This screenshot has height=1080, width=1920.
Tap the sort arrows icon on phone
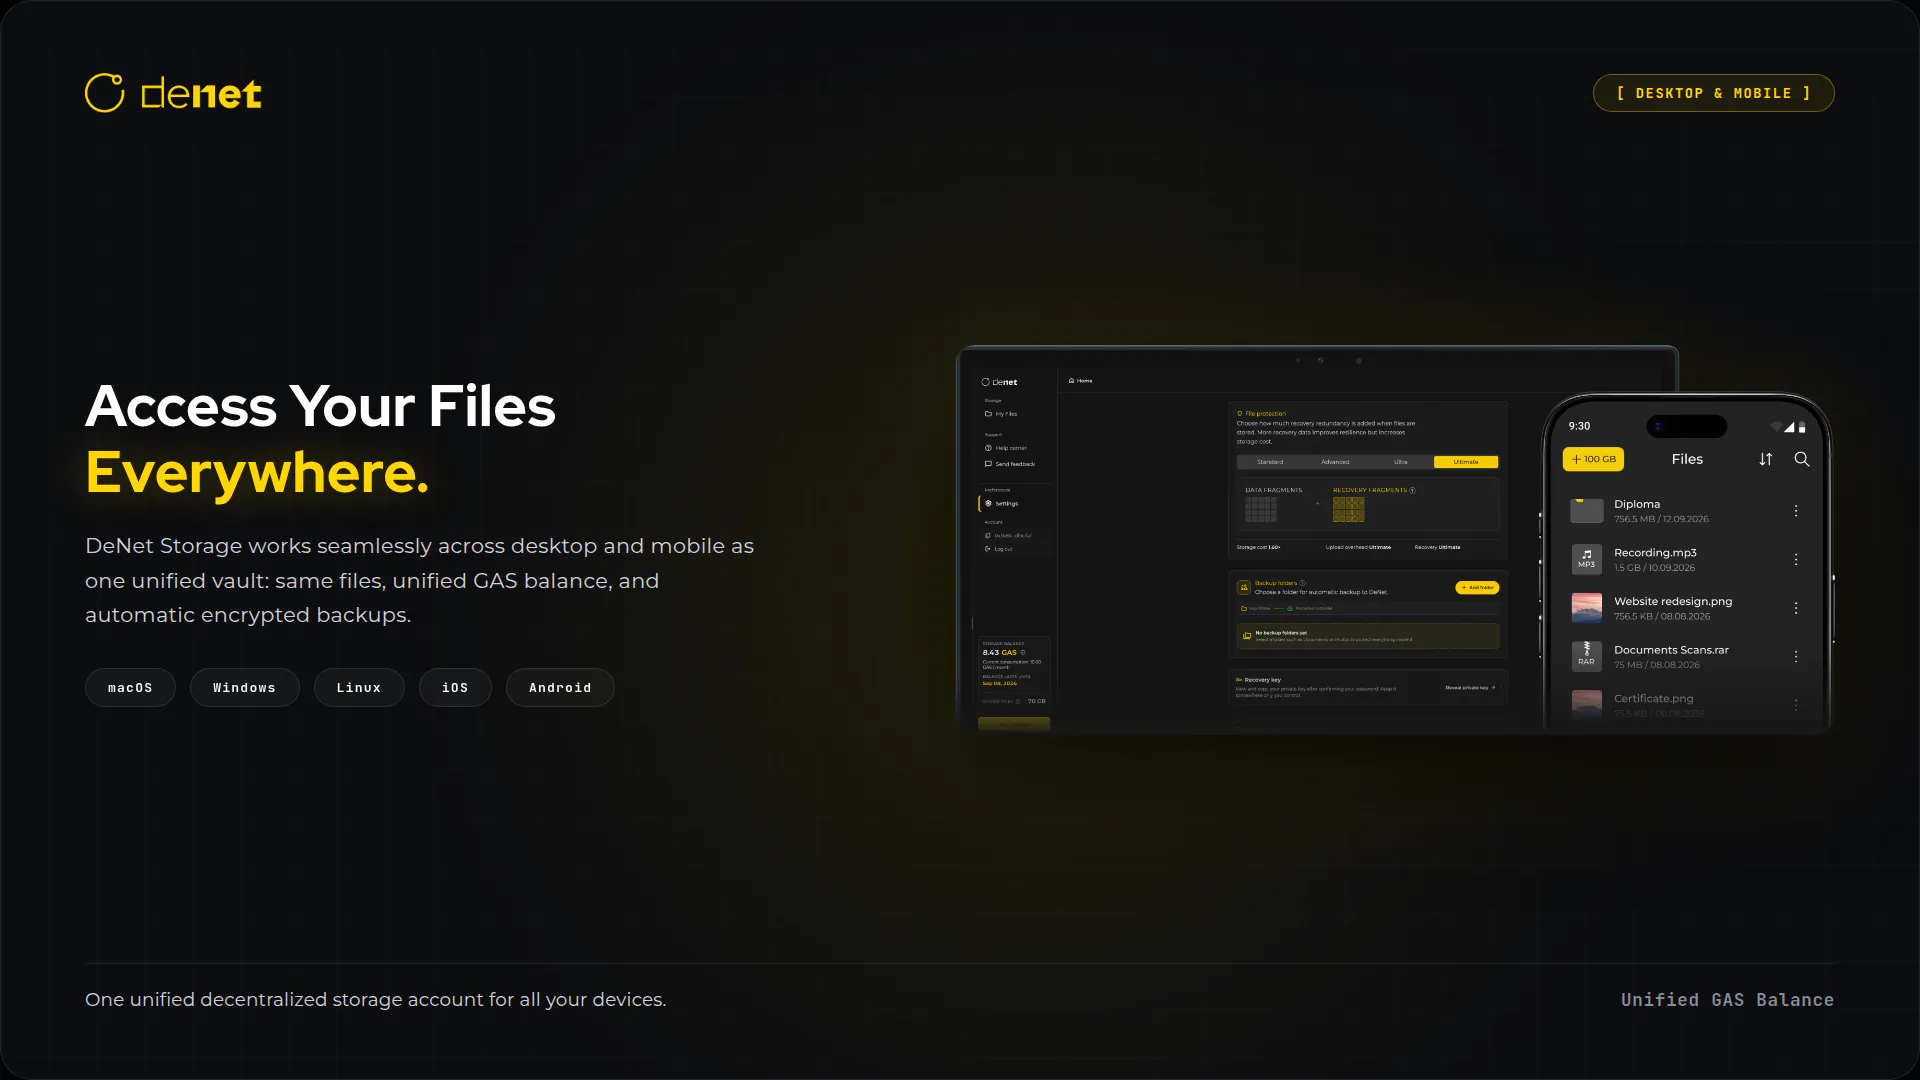1766,459
